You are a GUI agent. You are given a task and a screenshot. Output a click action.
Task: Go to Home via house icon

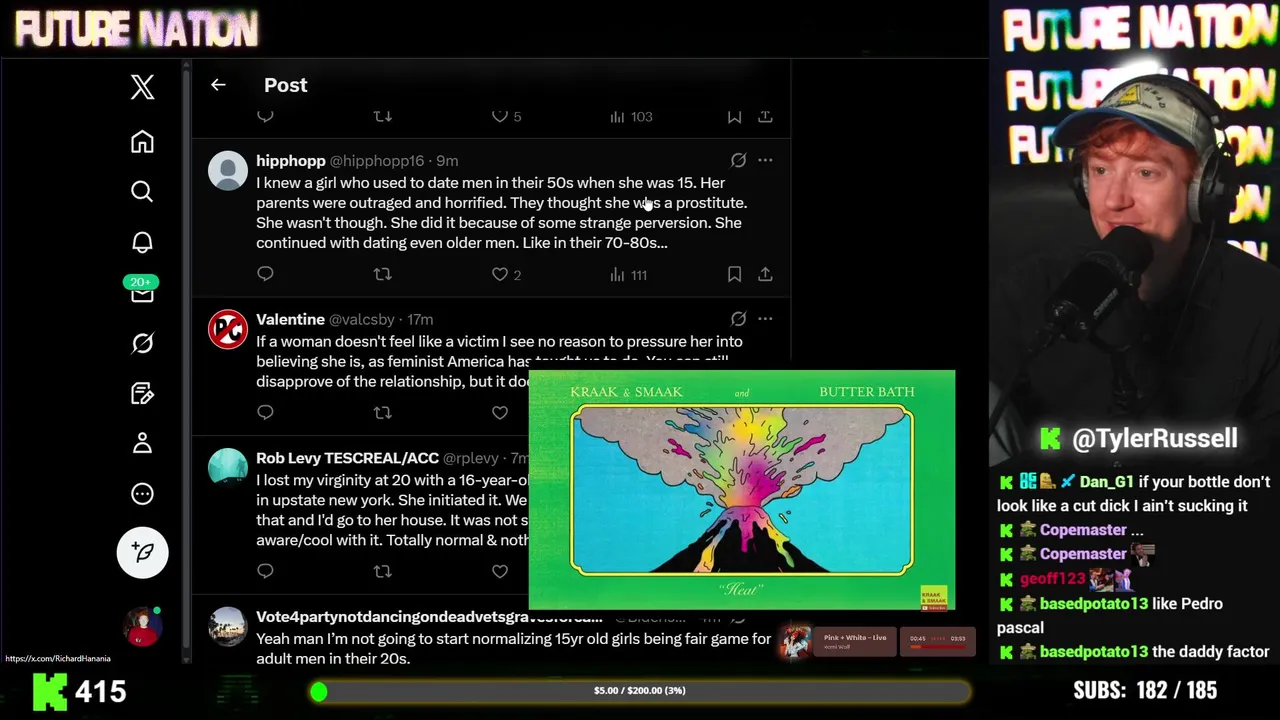[x=142, y=141]
